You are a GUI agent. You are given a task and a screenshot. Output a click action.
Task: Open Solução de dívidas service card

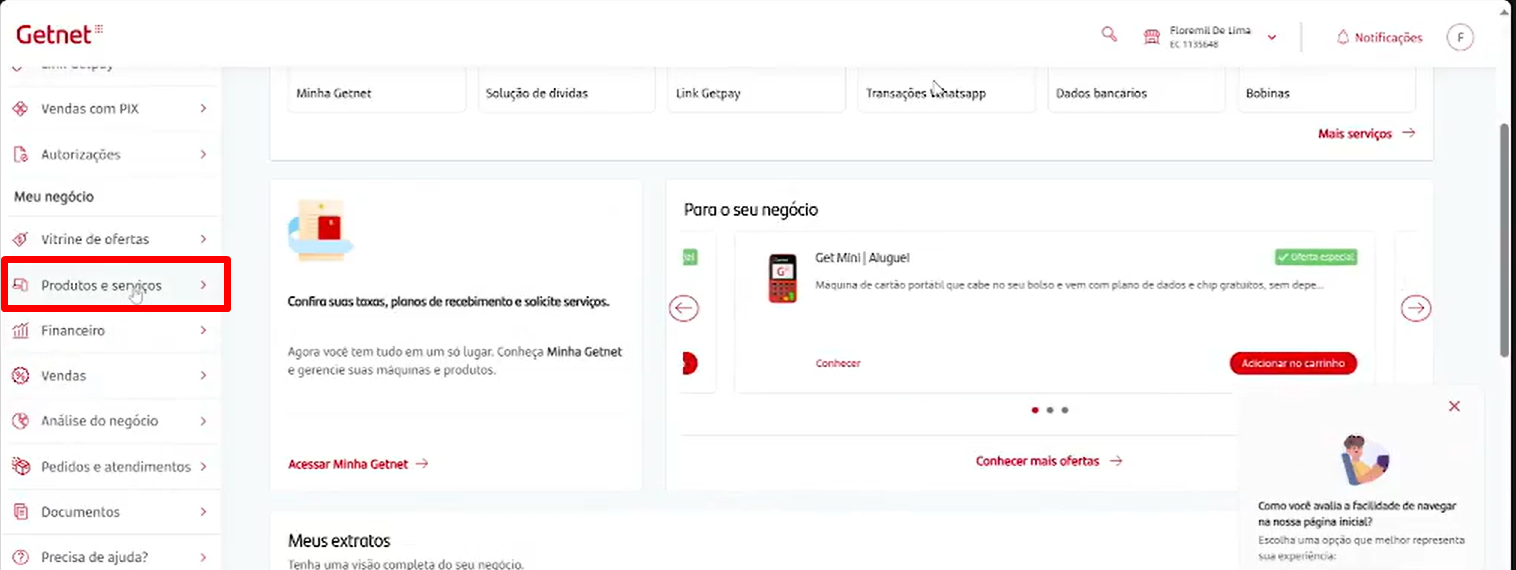click(x=567, y=90)
